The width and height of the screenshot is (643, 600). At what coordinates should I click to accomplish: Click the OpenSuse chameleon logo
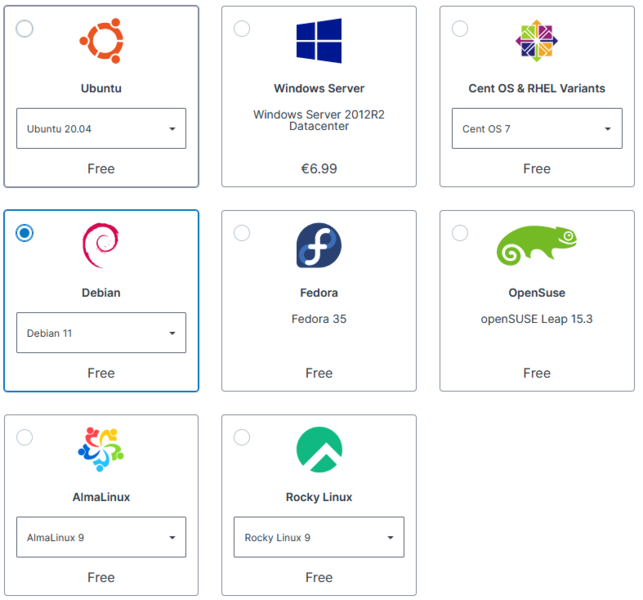click(x=536, y=245)
